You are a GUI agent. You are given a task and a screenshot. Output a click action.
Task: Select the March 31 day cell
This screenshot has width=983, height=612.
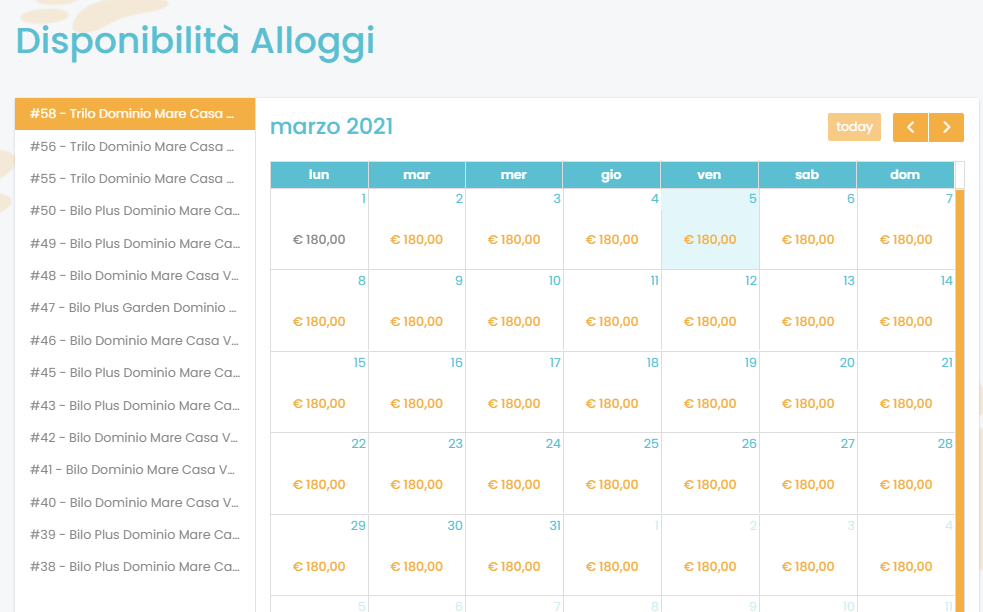(x=514, y=555)
